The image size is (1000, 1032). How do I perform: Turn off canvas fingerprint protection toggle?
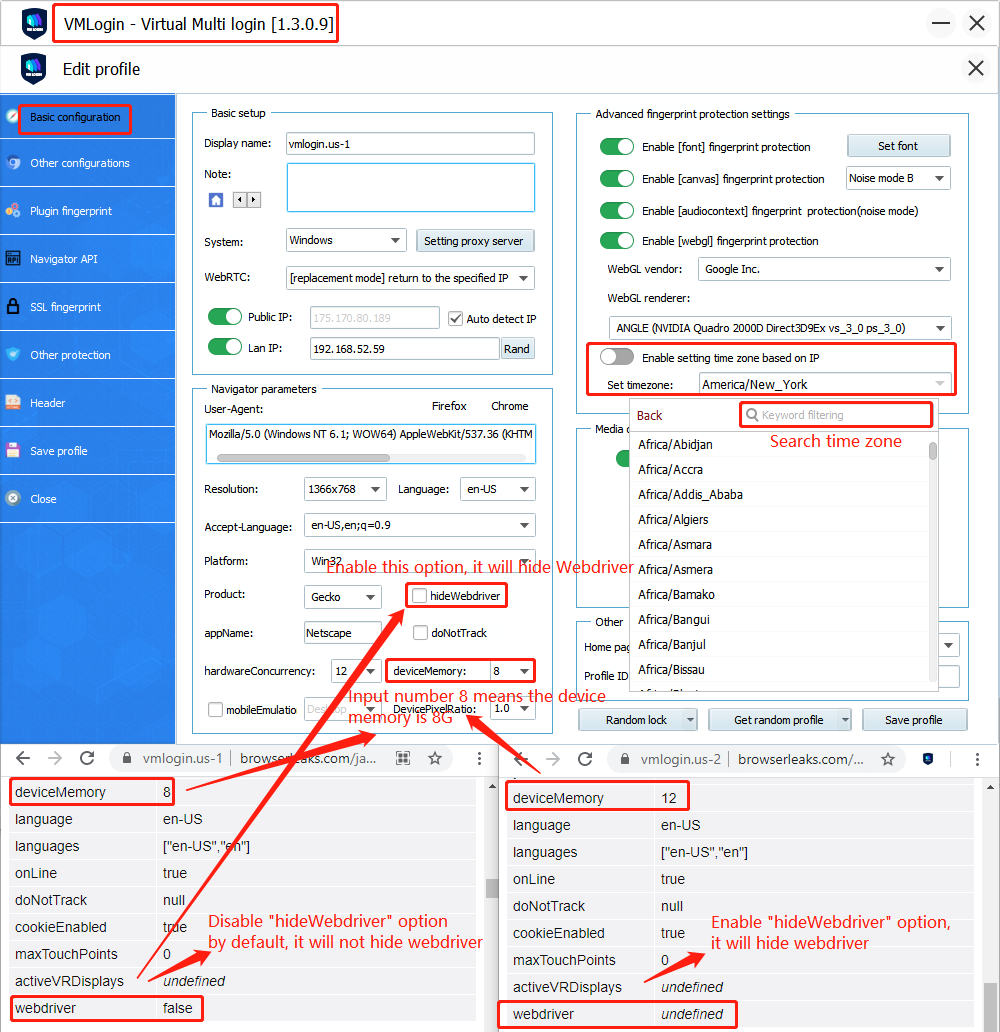(617, 179)
